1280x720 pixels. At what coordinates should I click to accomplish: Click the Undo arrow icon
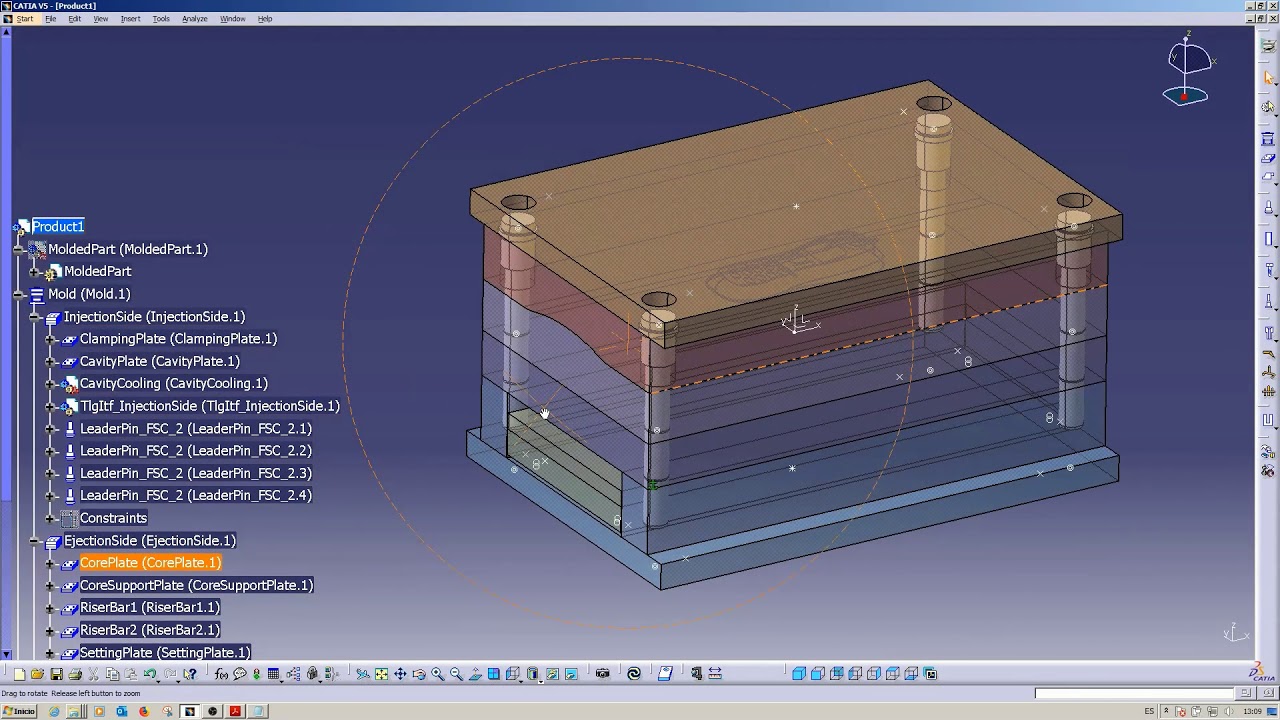tap(150, 674)
